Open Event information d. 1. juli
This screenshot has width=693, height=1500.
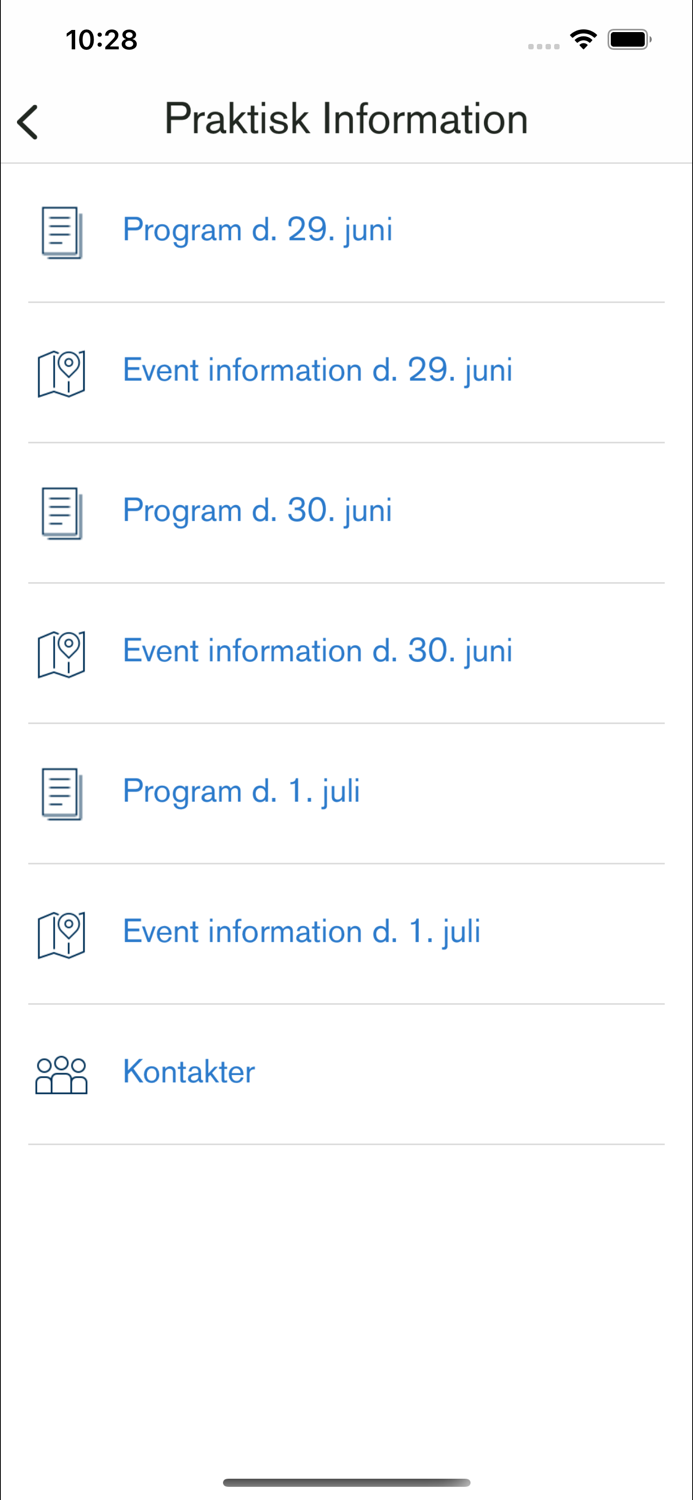(301, 932)
